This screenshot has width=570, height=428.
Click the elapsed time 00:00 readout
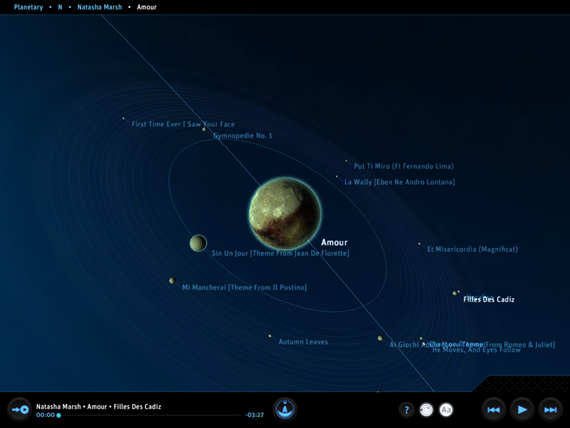click(45, 415)
